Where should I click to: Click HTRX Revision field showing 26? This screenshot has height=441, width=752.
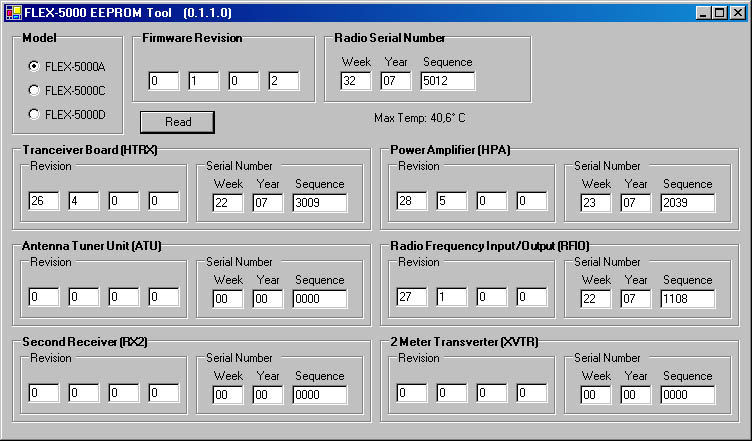44,201
